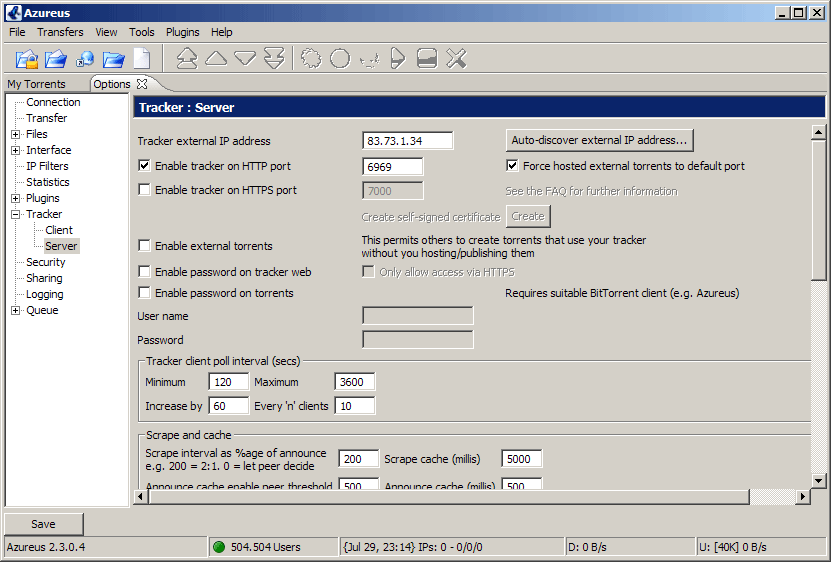The height and width of the screenshot is (562, 831).
Task: Click the jagged circle queue toolbar icon
Action: click(x=311, y=58)
